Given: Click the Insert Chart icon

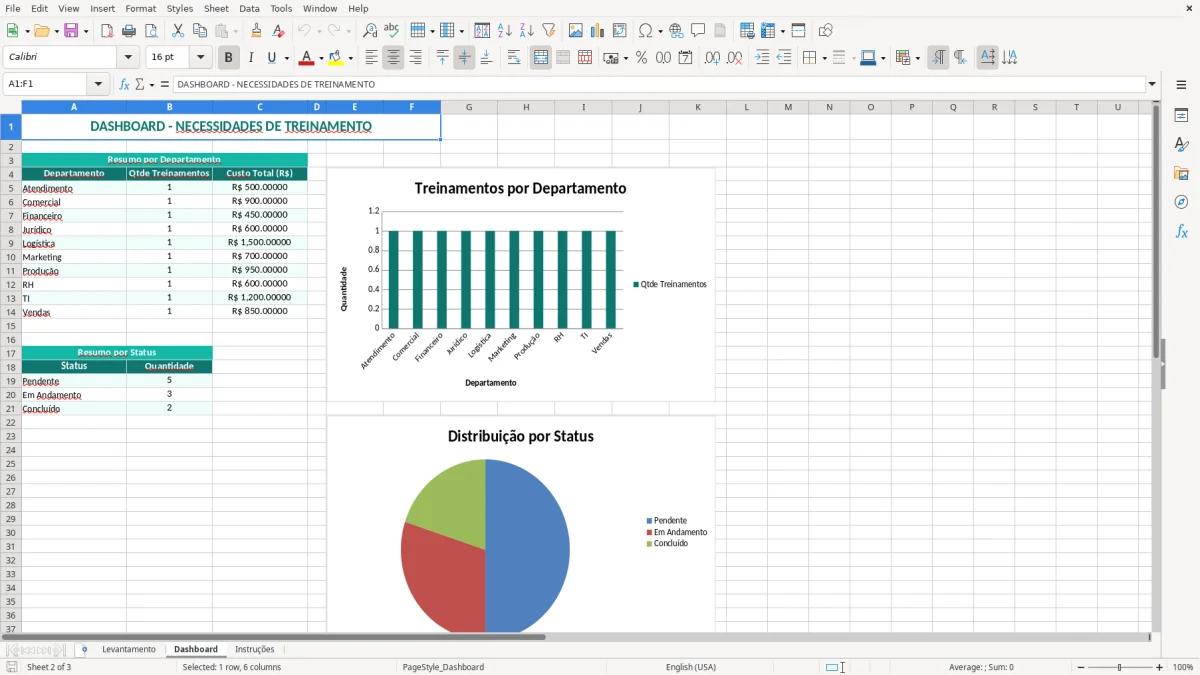Looking at the screenshot, I should (598, 31).
